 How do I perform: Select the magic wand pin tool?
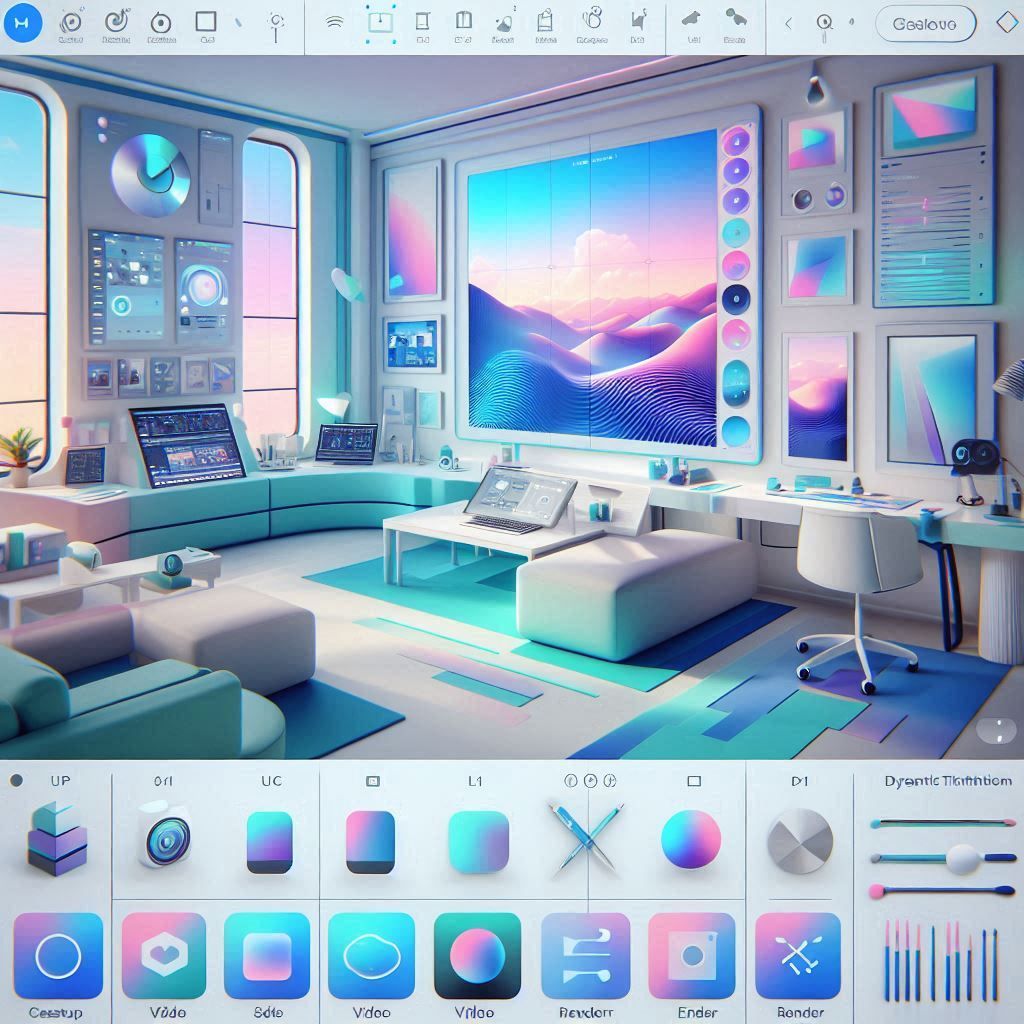pyautogui.click(x=276, y=27)
